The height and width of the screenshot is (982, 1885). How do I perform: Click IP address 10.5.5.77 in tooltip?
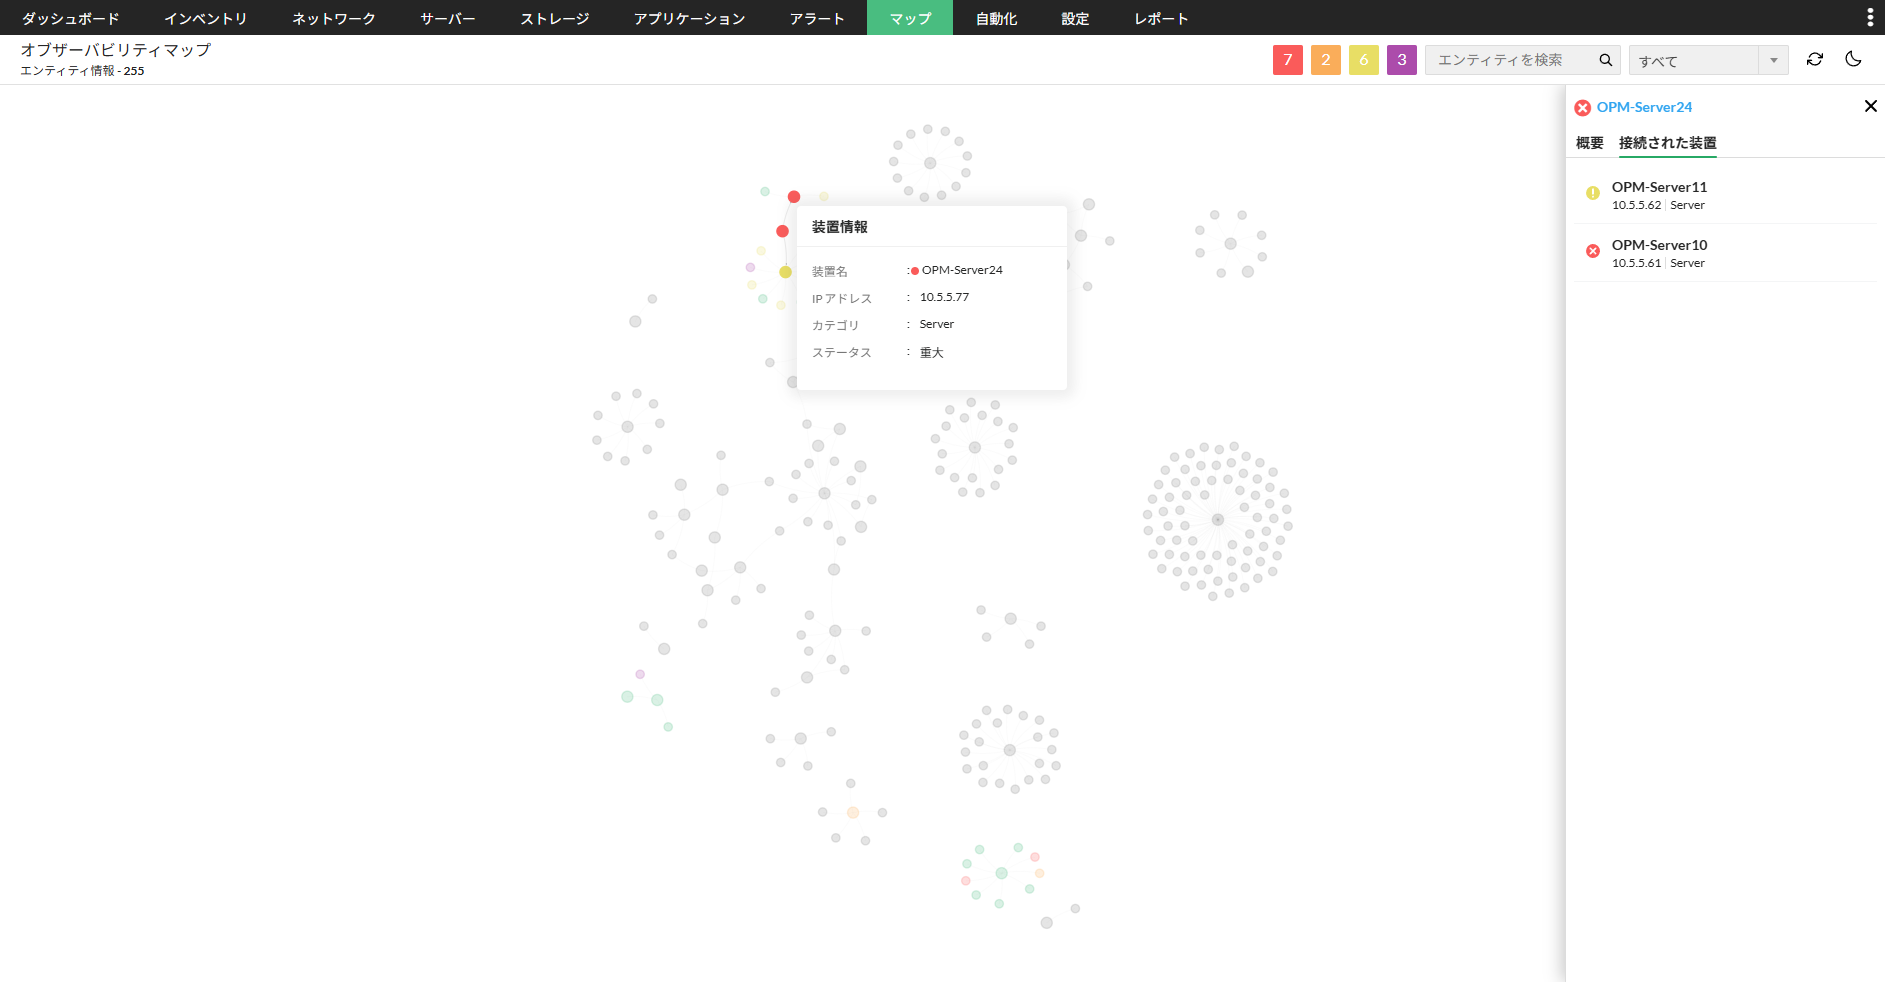click(x=944, y=297)
